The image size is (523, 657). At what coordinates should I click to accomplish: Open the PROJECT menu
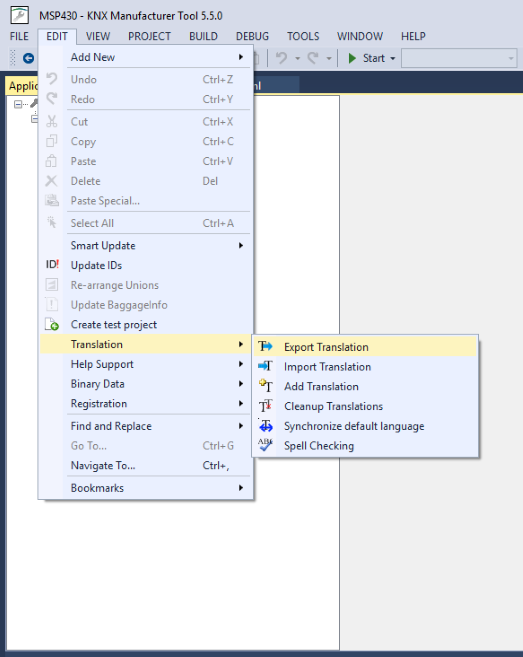click(149, 36)
